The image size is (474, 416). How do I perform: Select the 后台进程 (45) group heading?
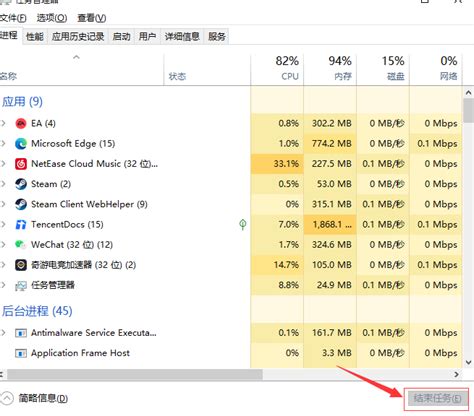[x=37, y=311]
